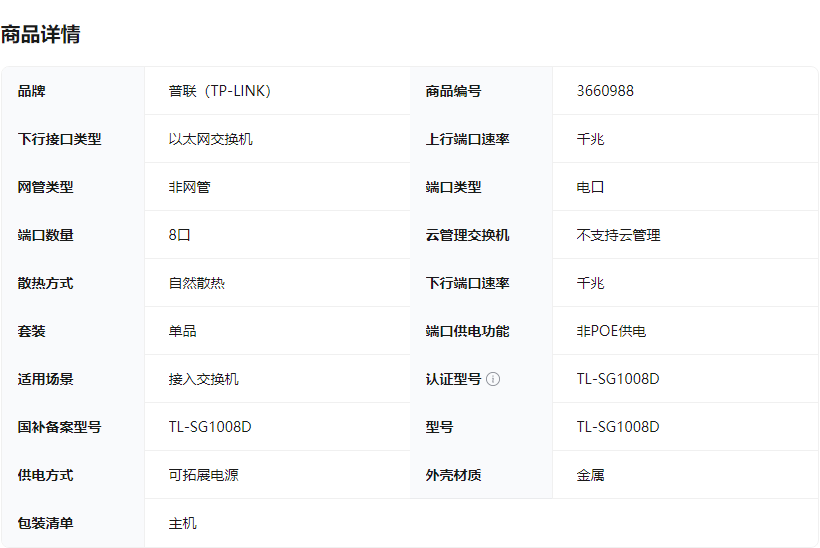Select the 下行端口速率 label
The height and width of the screenshot is (548, 820).
pyautogui.click(x=468, y=283)
